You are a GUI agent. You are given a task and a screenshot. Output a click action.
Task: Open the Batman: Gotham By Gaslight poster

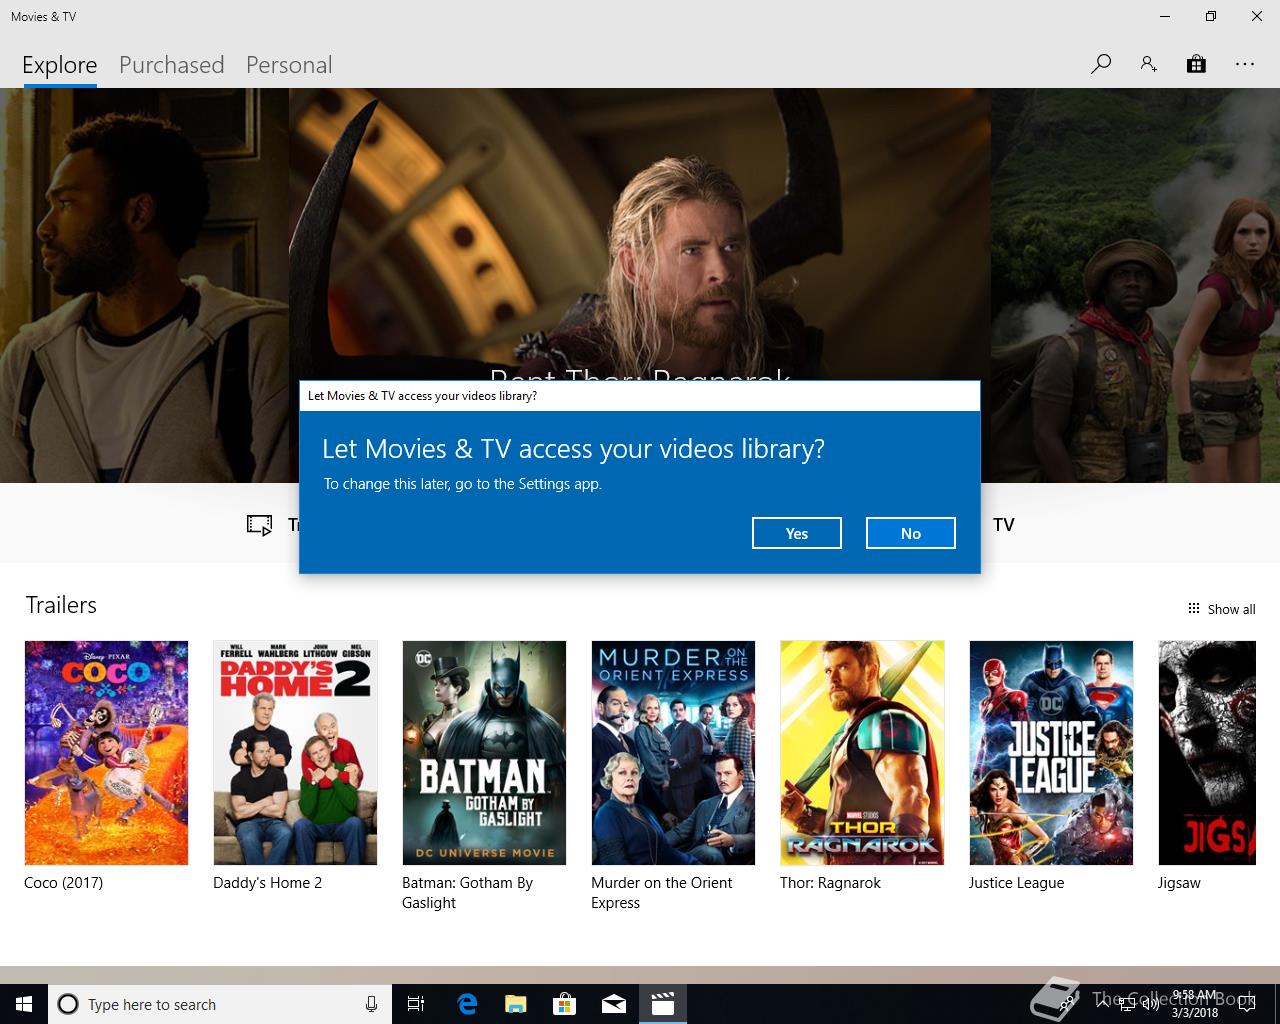click(x=484, y=753)
